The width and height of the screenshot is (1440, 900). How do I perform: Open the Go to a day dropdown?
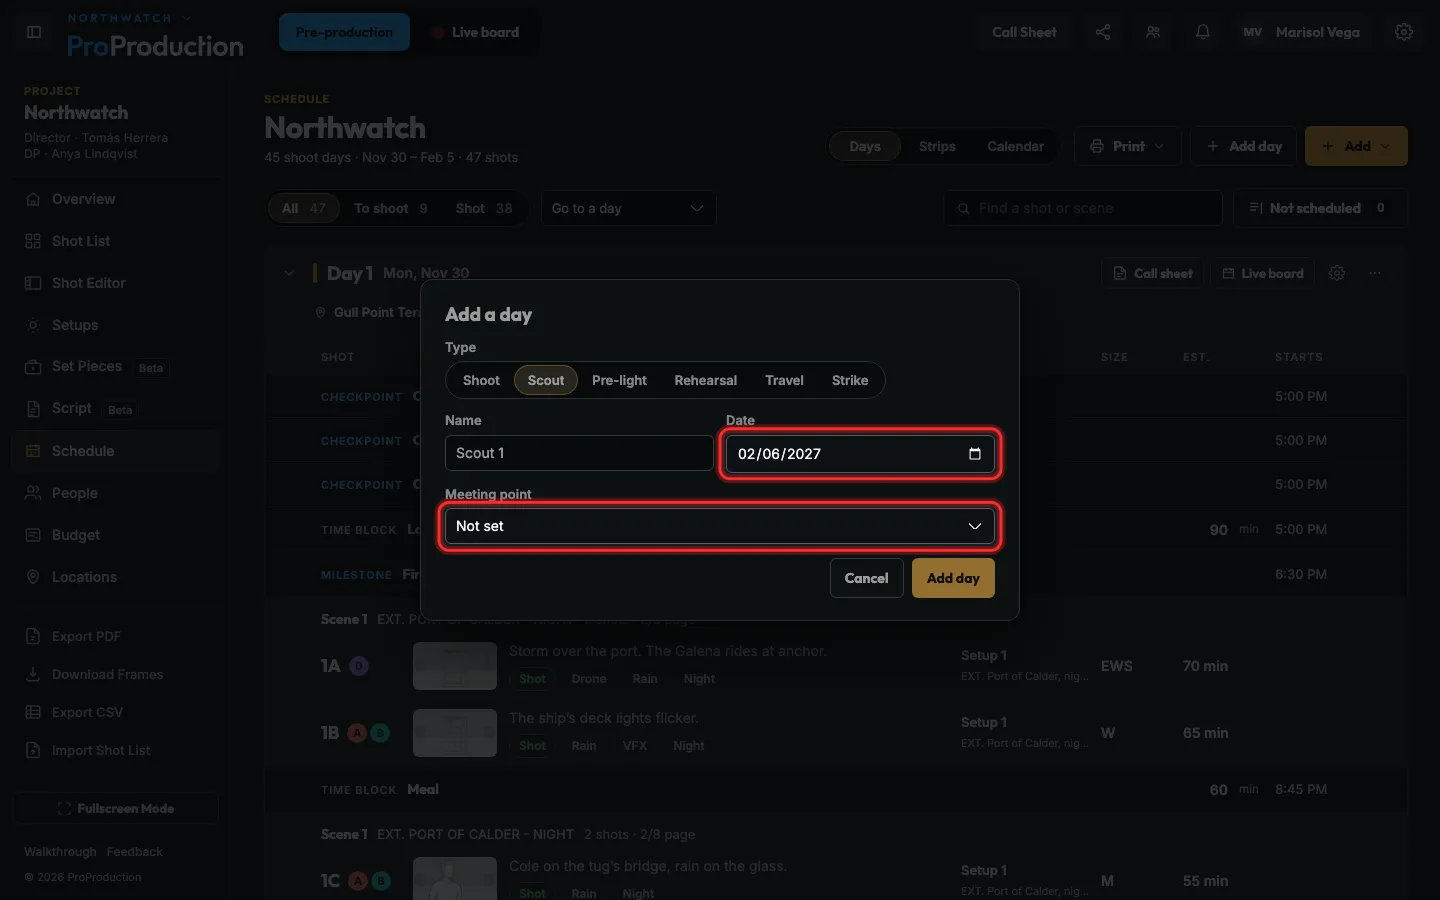tap(628, 208)
